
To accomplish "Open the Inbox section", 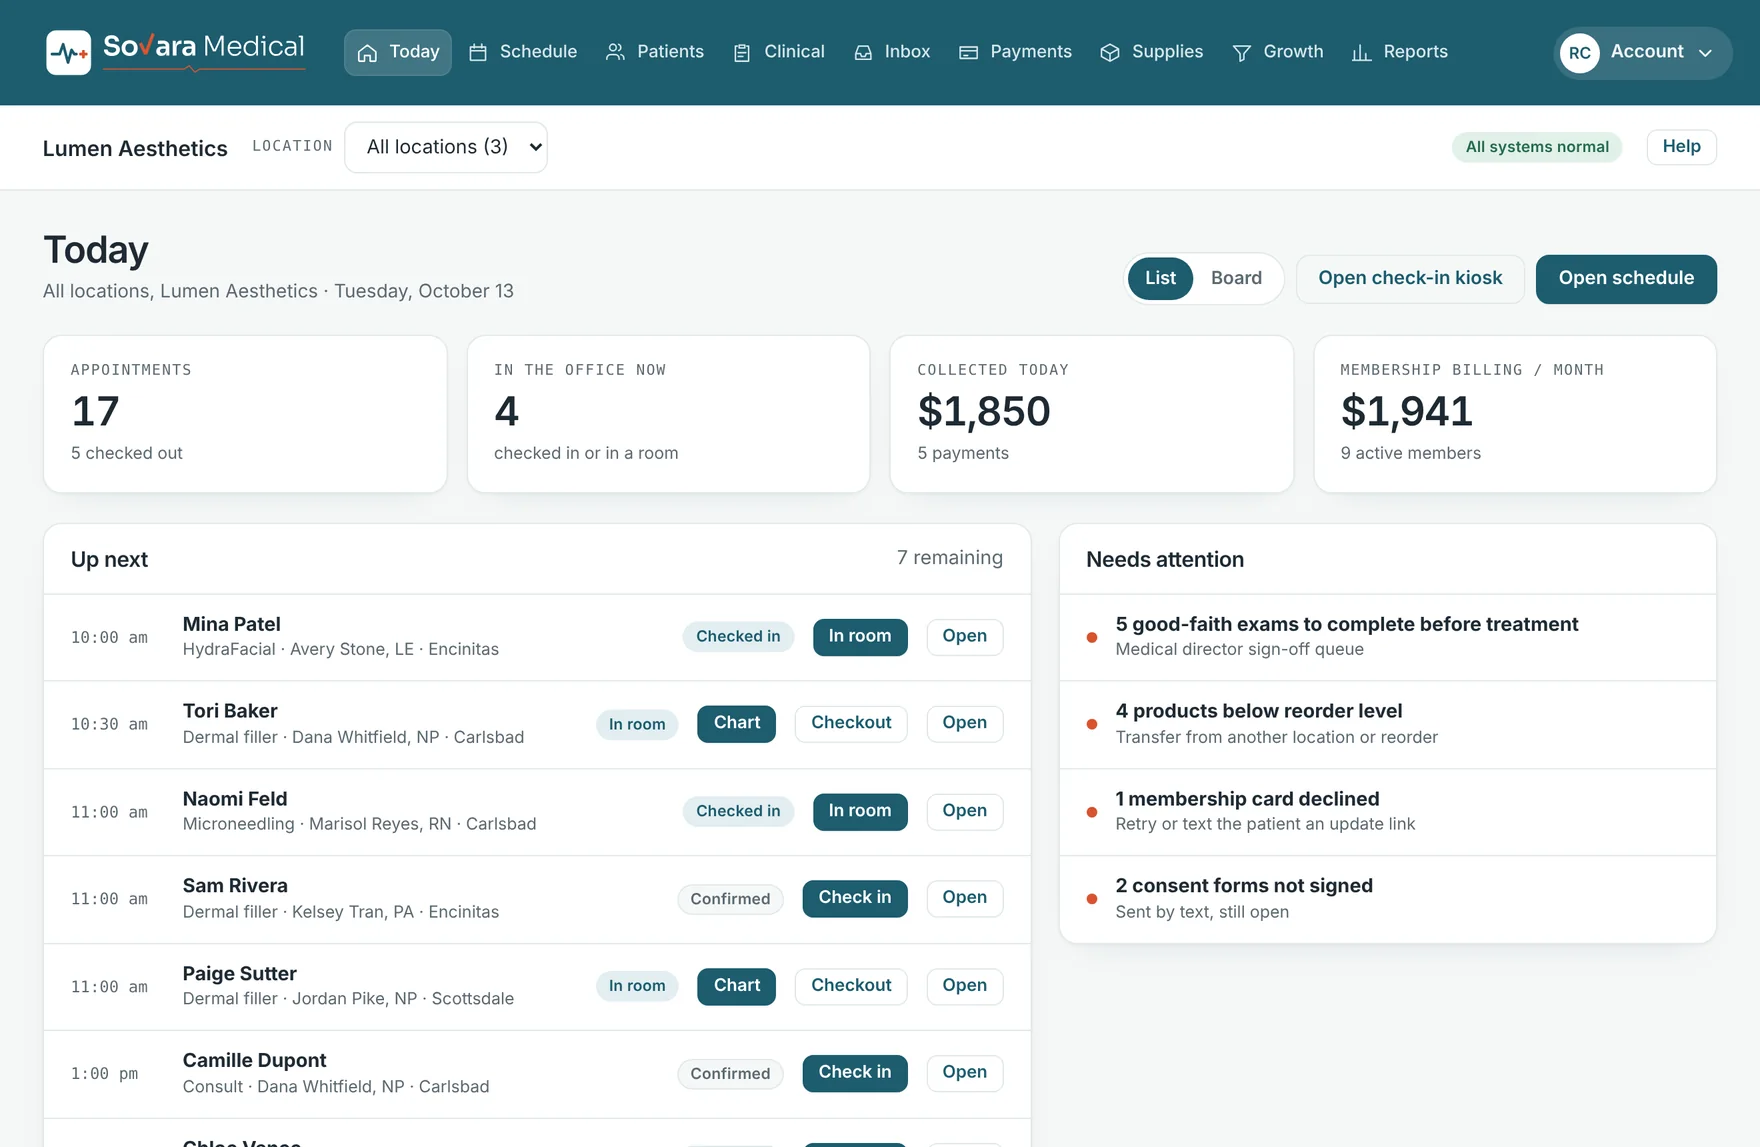I will pos(892,52).
